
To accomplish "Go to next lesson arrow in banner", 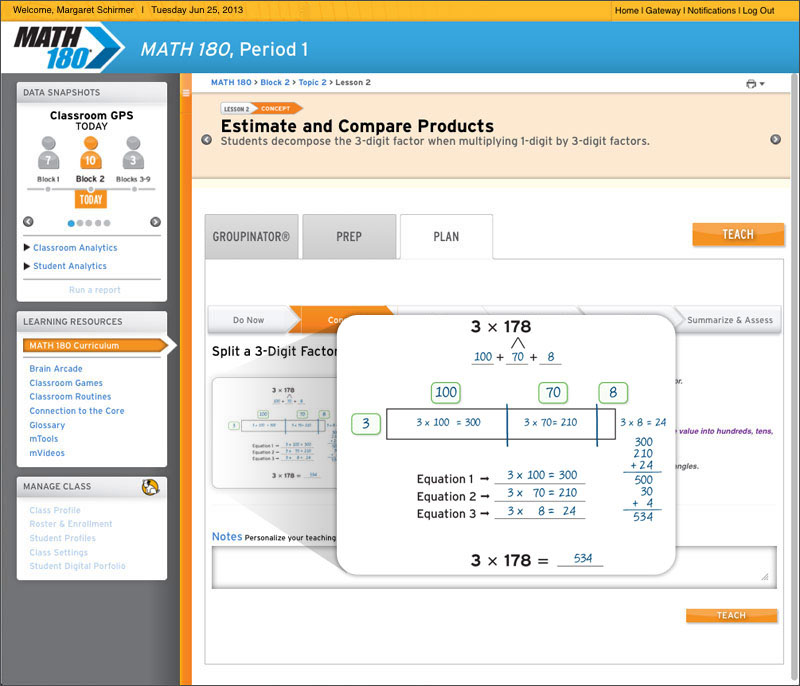I will [x=775, y=139].
